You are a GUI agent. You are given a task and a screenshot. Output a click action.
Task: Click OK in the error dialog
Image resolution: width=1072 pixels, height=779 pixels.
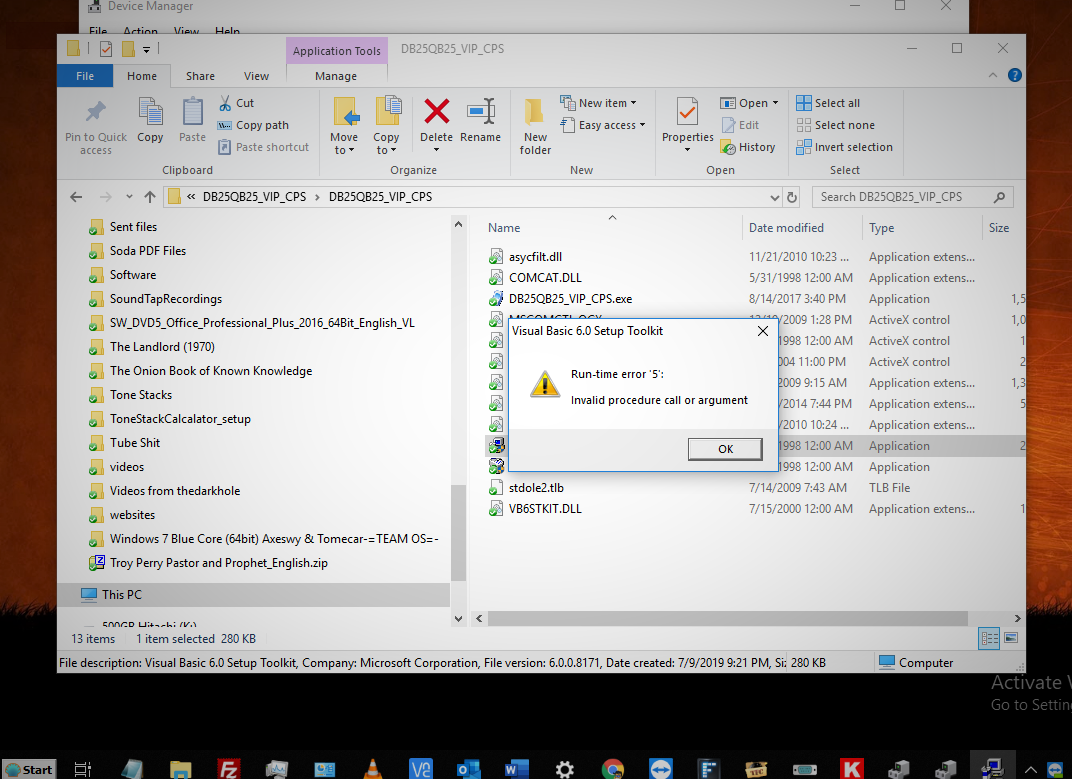click(725, 449)
